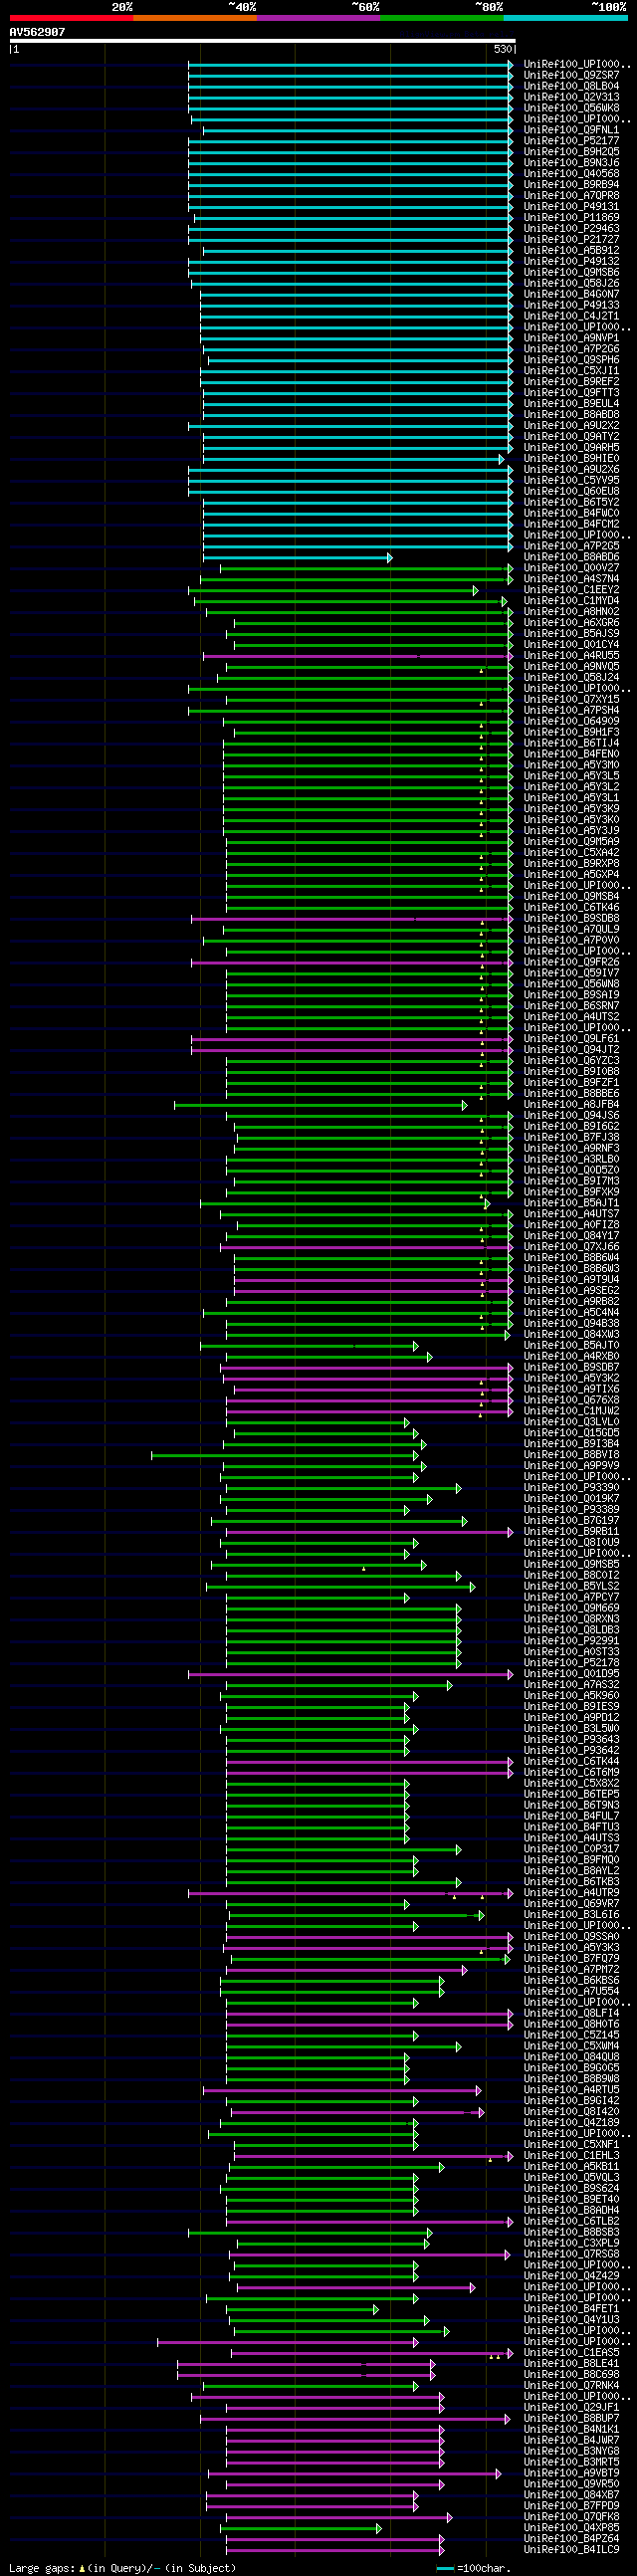Select label UniRef100_P49133
The image size is (637, 2576).
[x=571, y=306]
